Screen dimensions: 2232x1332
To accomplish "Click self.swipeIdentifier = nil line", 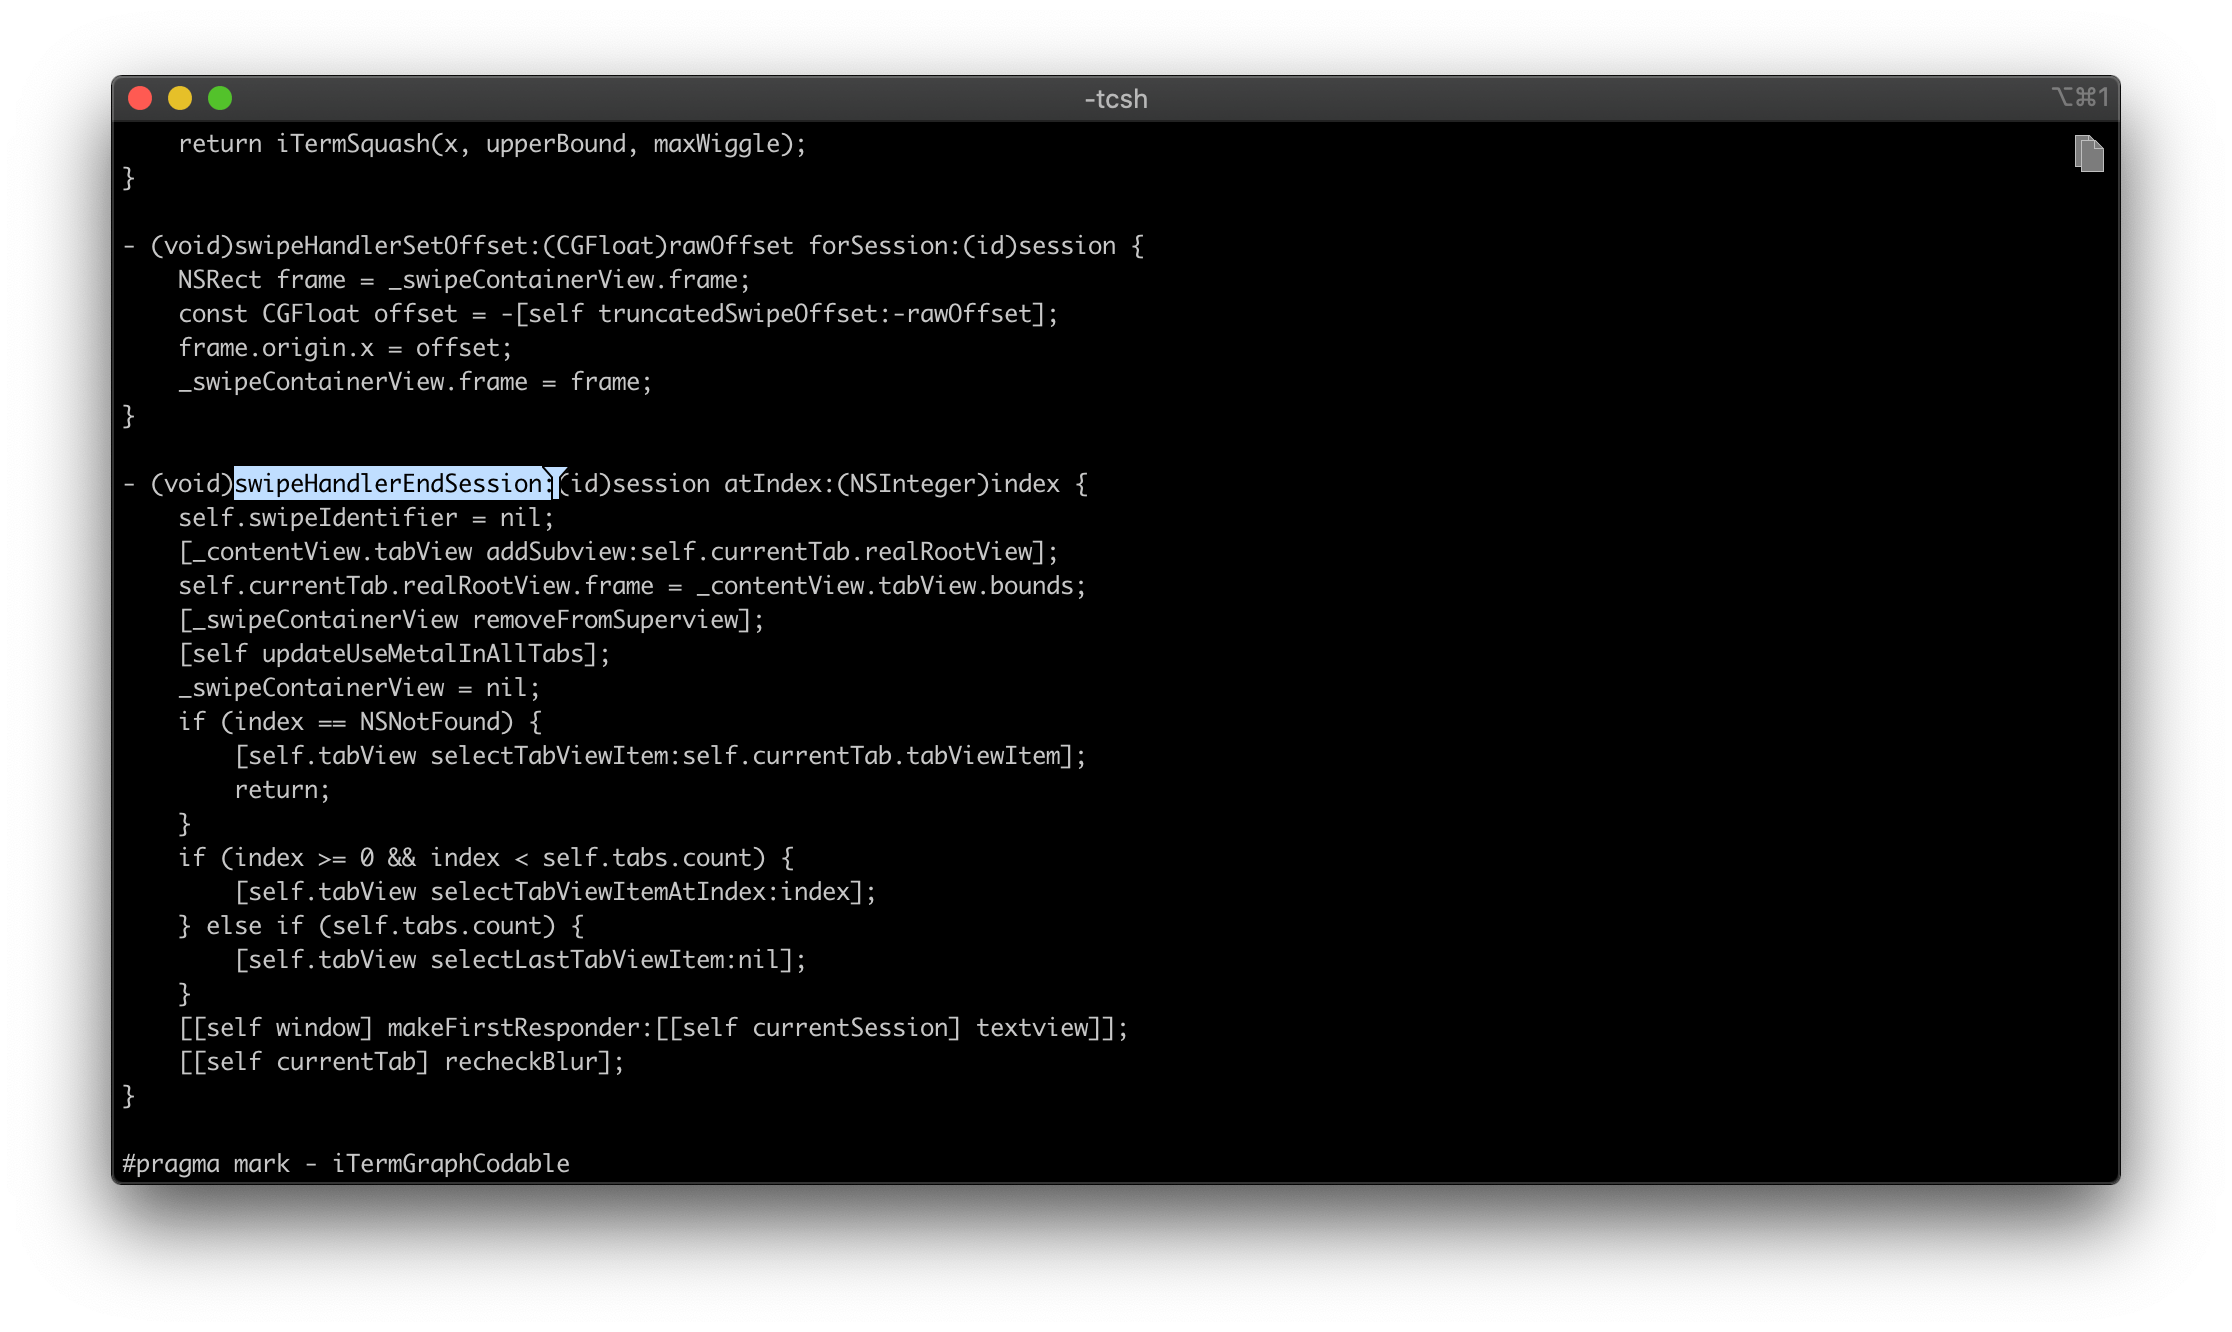I will 366,517.
